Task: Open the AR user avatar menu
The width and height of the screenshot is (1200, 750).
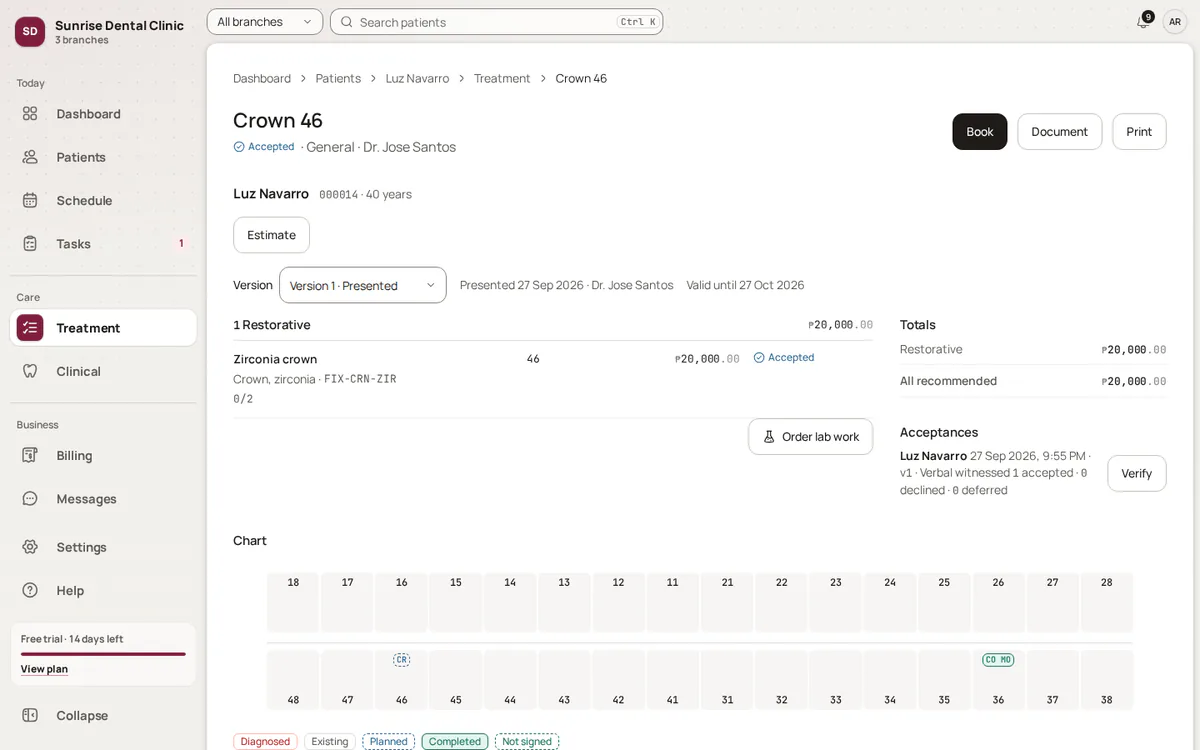Action: [x=1175, y=22]
